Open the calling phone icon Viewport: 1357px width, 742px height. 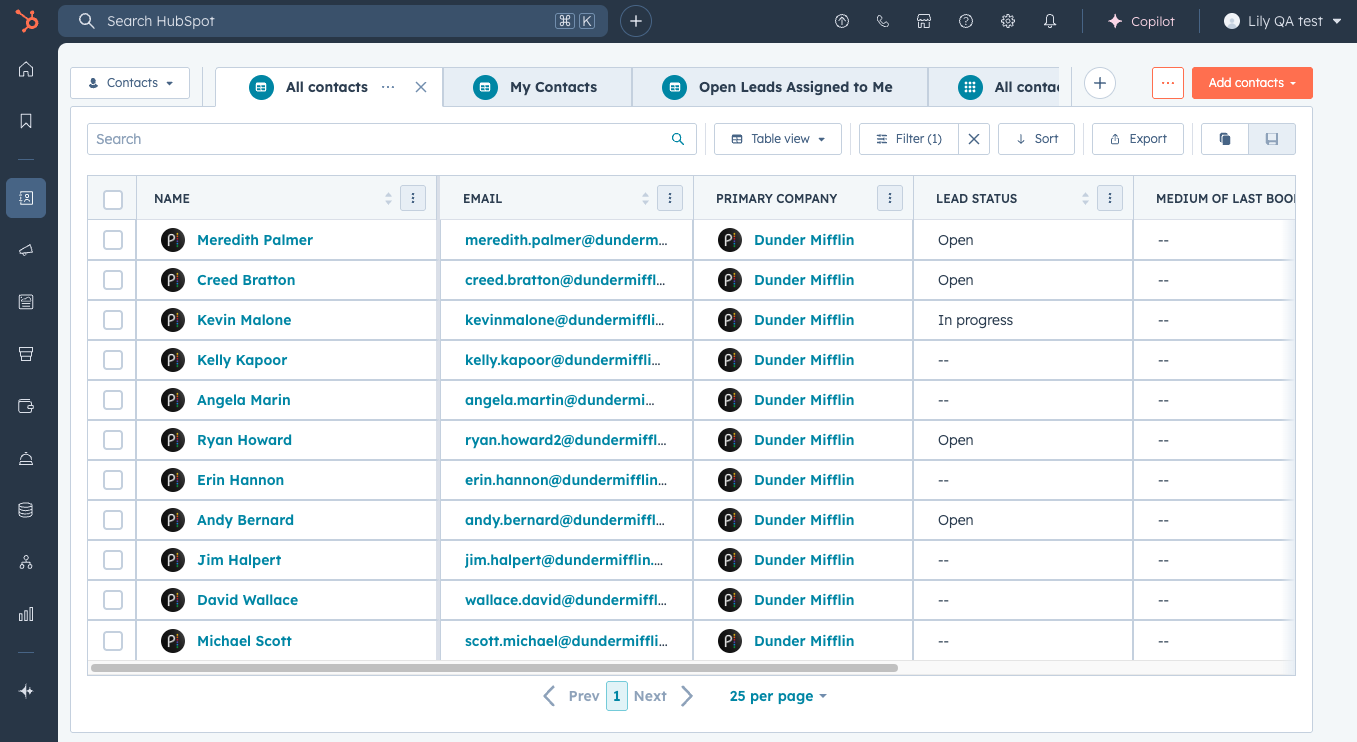coord(883,21)
